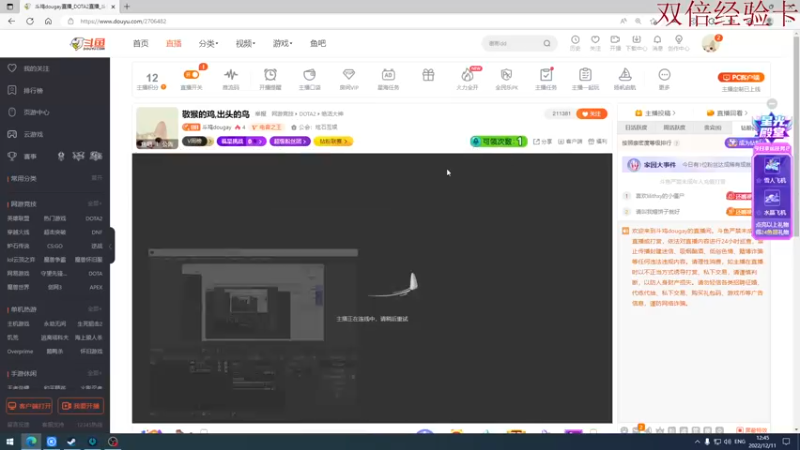Click the 我要开播 button in the sidebar
The width and height of the screenshot is (800, 450).
81,406
